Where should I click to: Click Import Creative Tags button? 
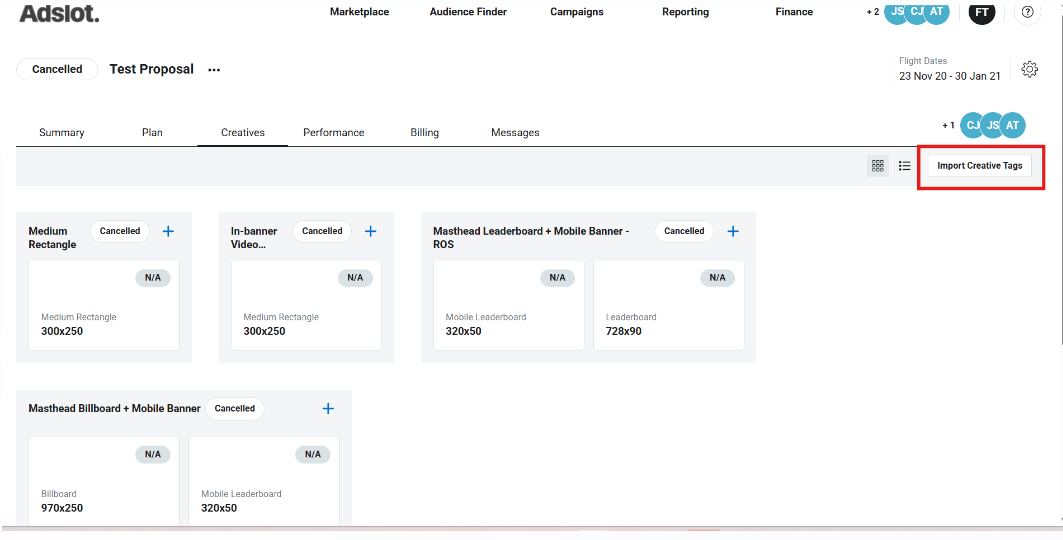(x=979, y=166)
